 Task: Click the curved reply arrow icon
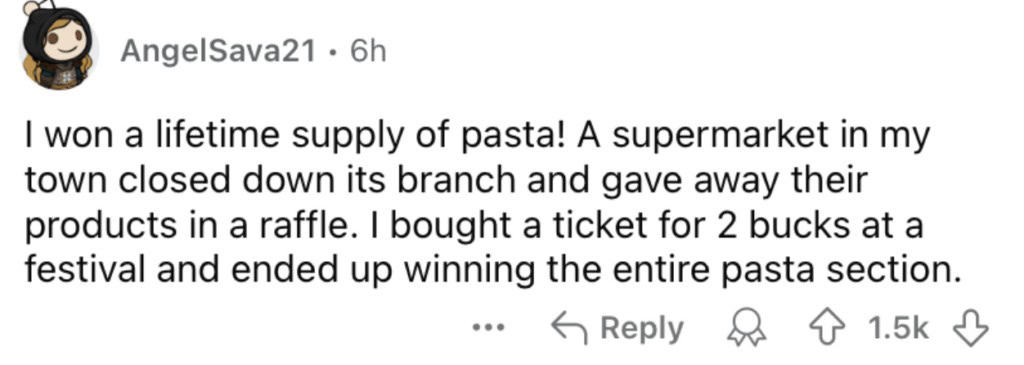(x=568, y=328)
